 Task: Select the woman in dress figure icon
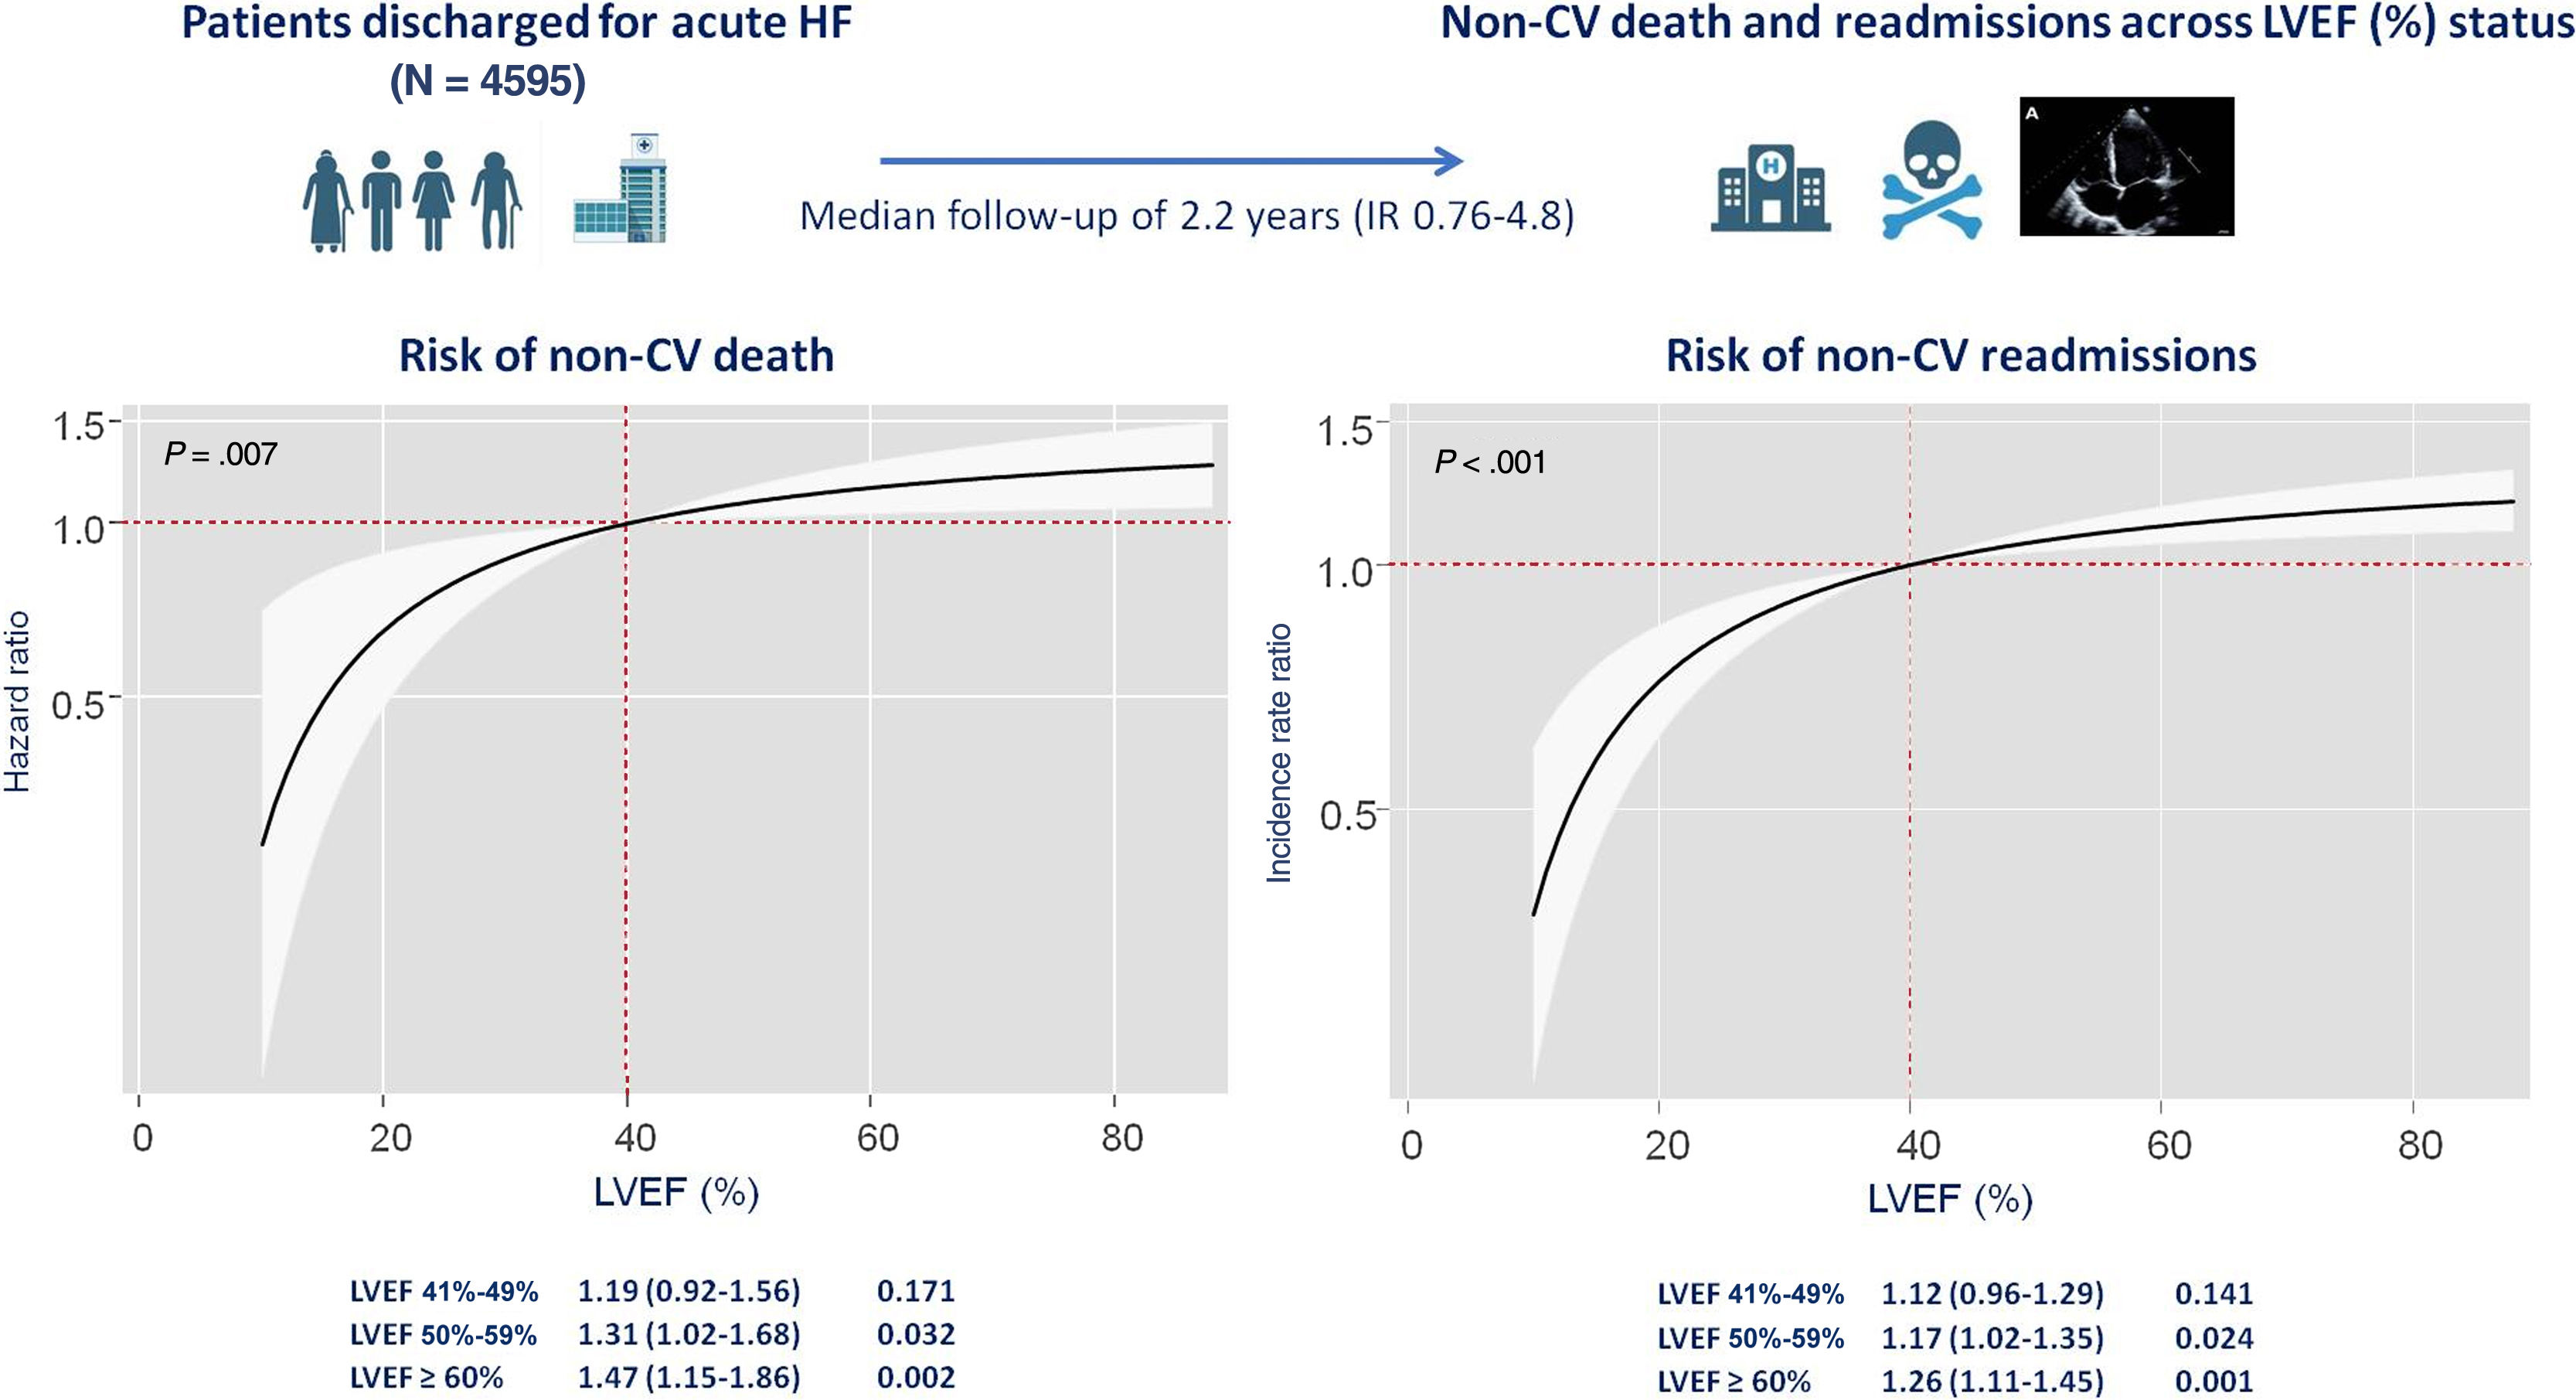click(433, 200)
